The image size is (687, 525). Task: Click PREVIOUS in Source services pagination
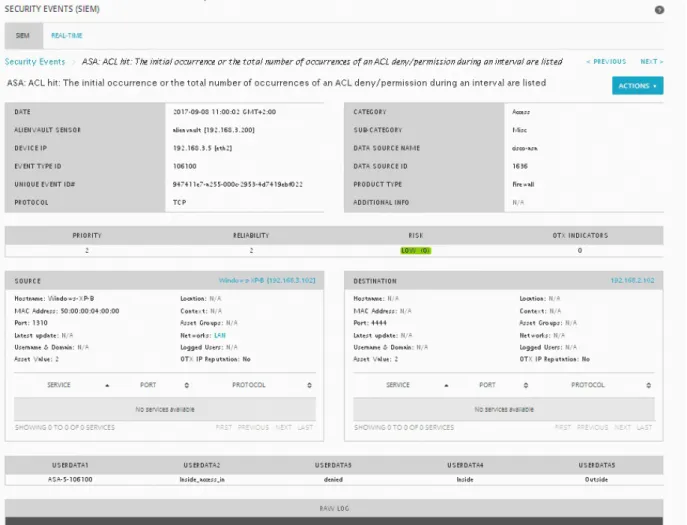point(253,427)
